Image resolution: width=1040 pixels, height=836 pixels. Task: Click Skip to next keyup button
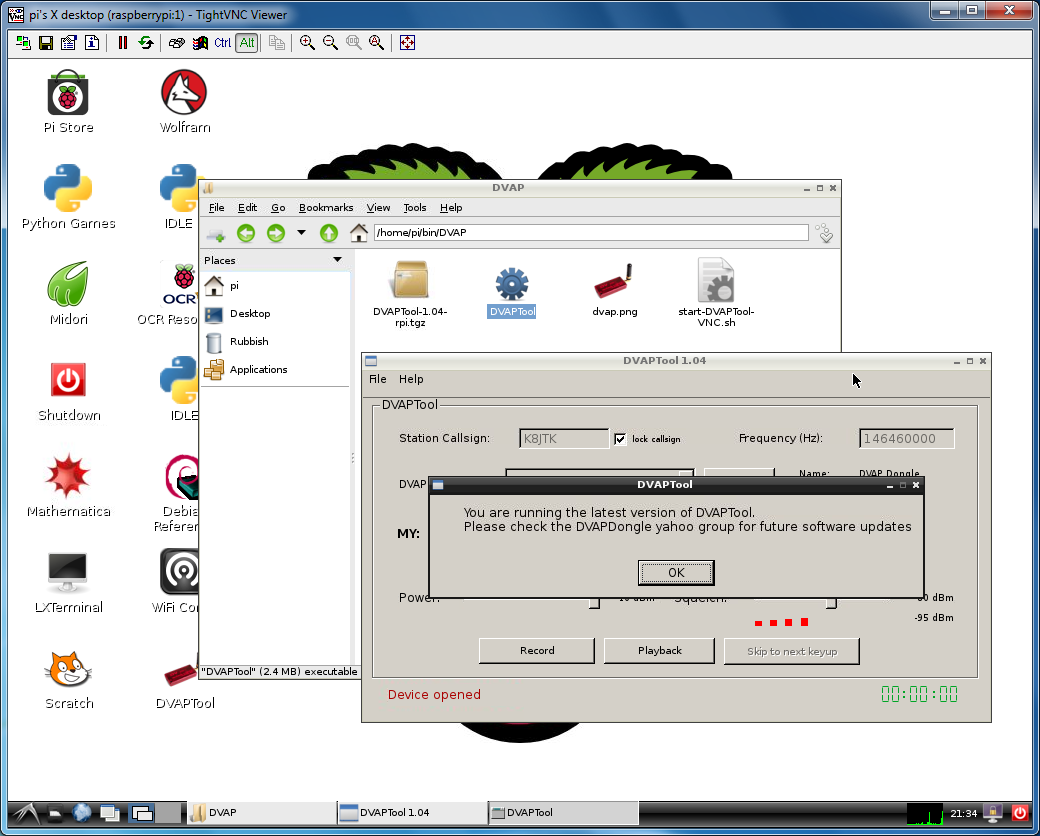point(792,652)
